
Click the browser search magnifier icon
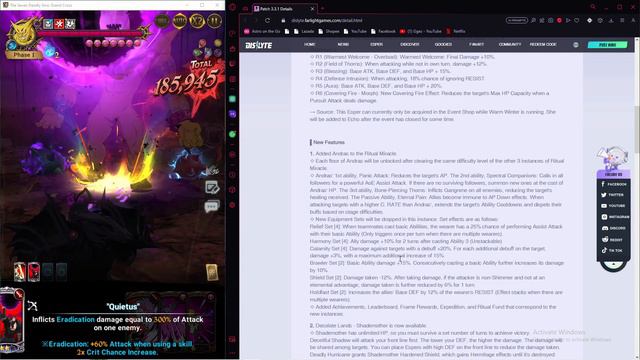pyautogui.click(x=533, y=20)
